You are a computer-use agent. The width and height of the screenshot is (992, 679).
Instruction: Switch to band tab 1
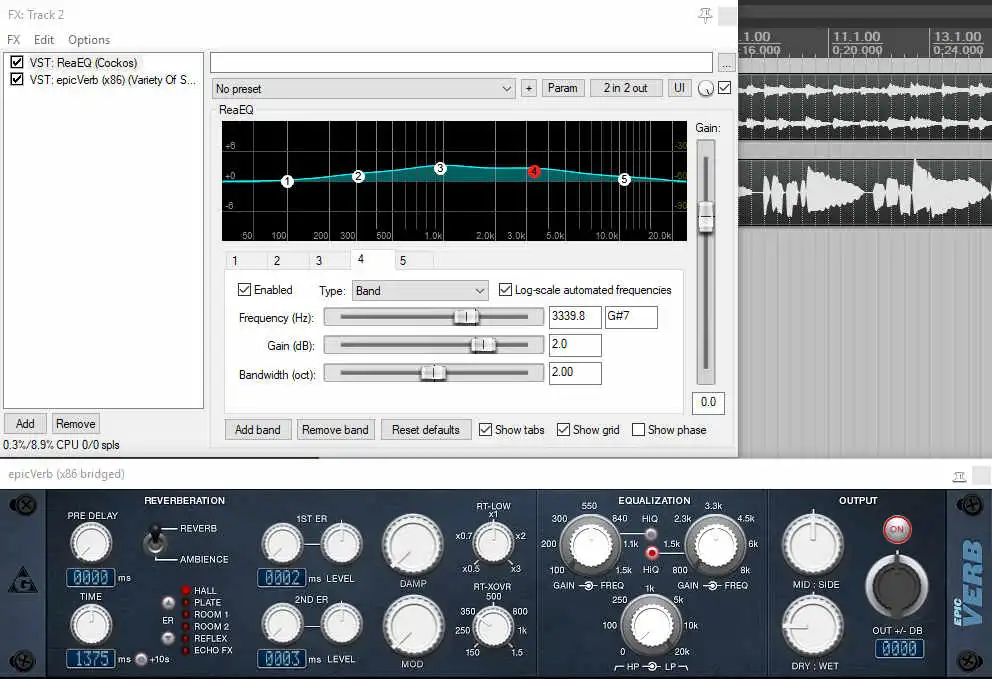246,261
